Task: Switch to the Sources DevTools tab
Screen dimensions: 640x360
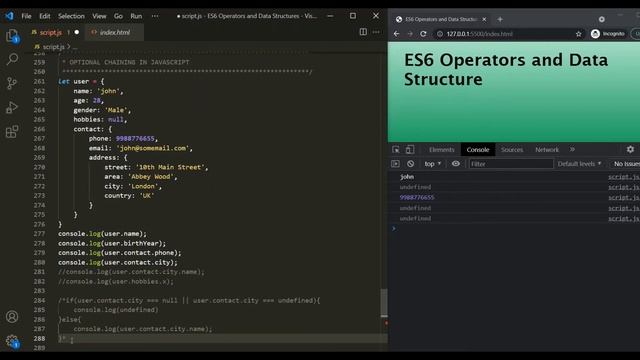Action: [x=512, y=150]
